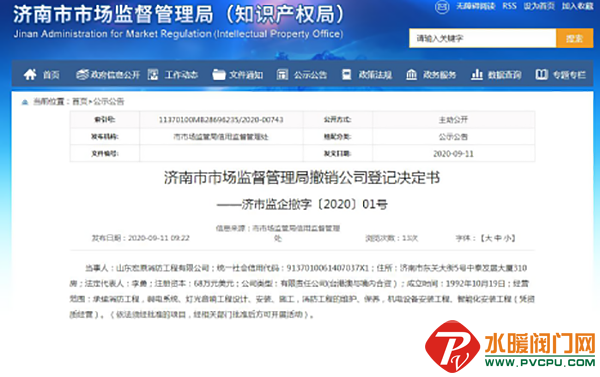Click 首页 in the breadcrumb

click(80, 101)
